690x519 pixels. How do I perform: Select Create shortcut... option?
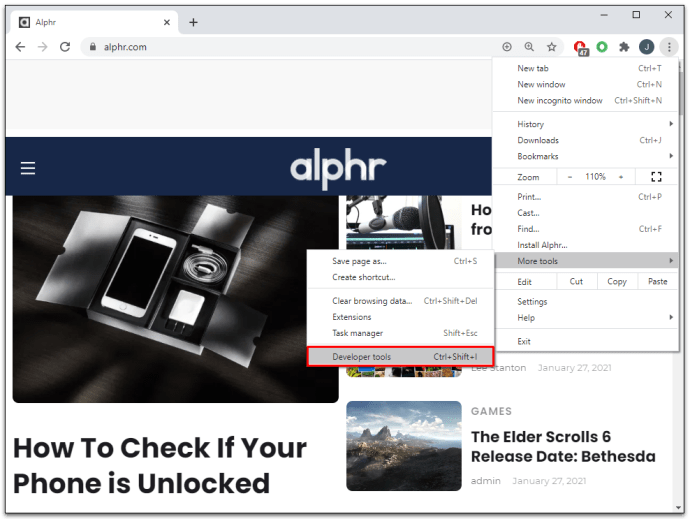(x=400, y=277)
